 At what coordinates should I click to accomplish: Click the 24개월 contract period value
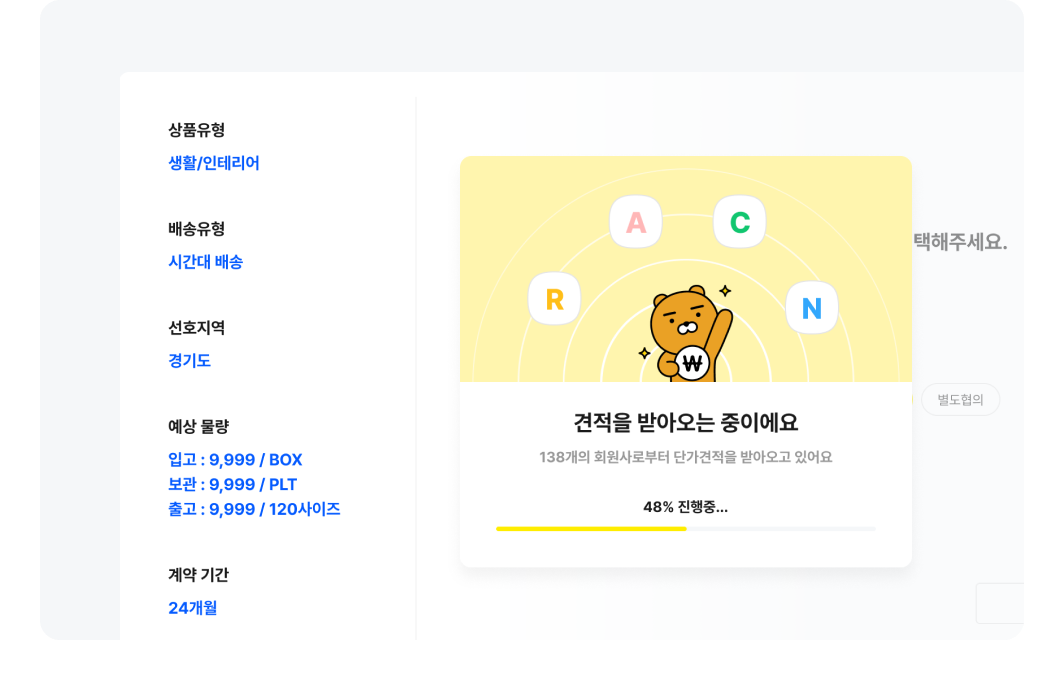(193, 608)
